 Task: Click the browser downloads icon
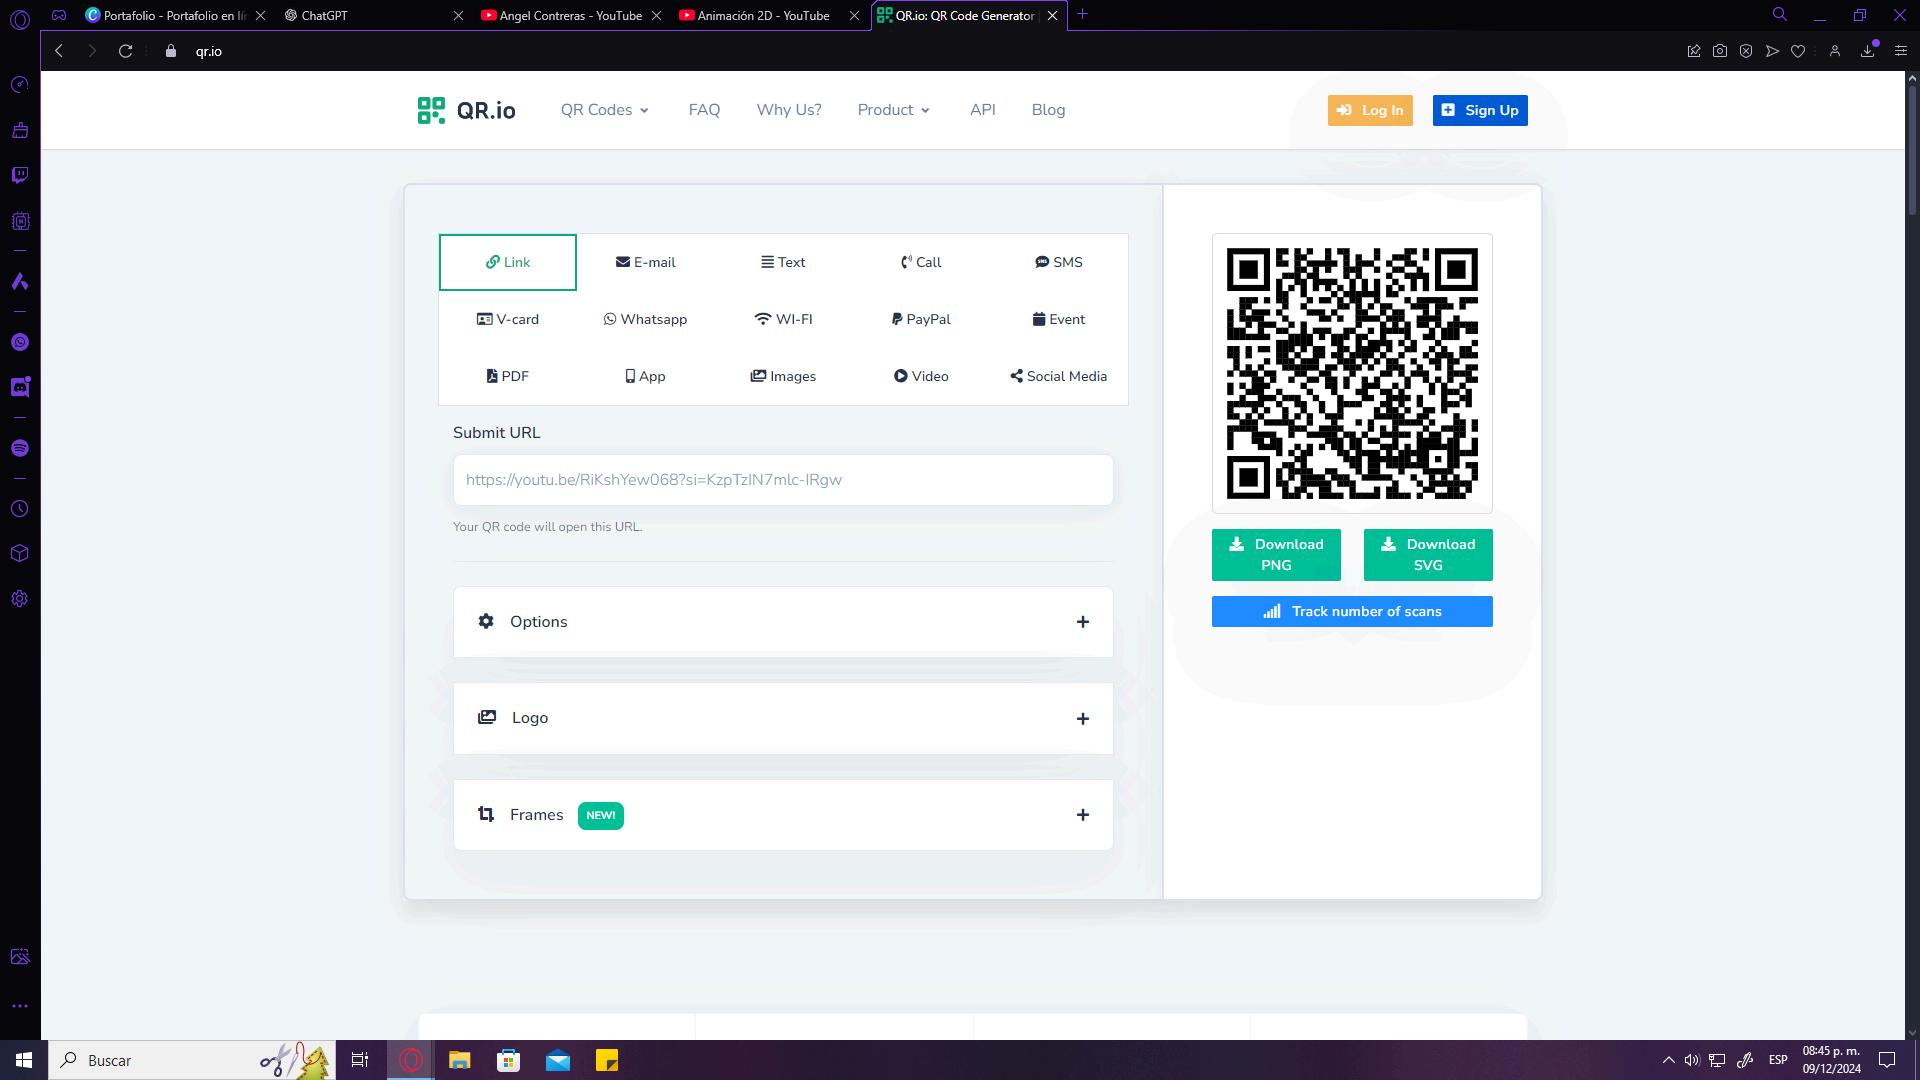1867,51
